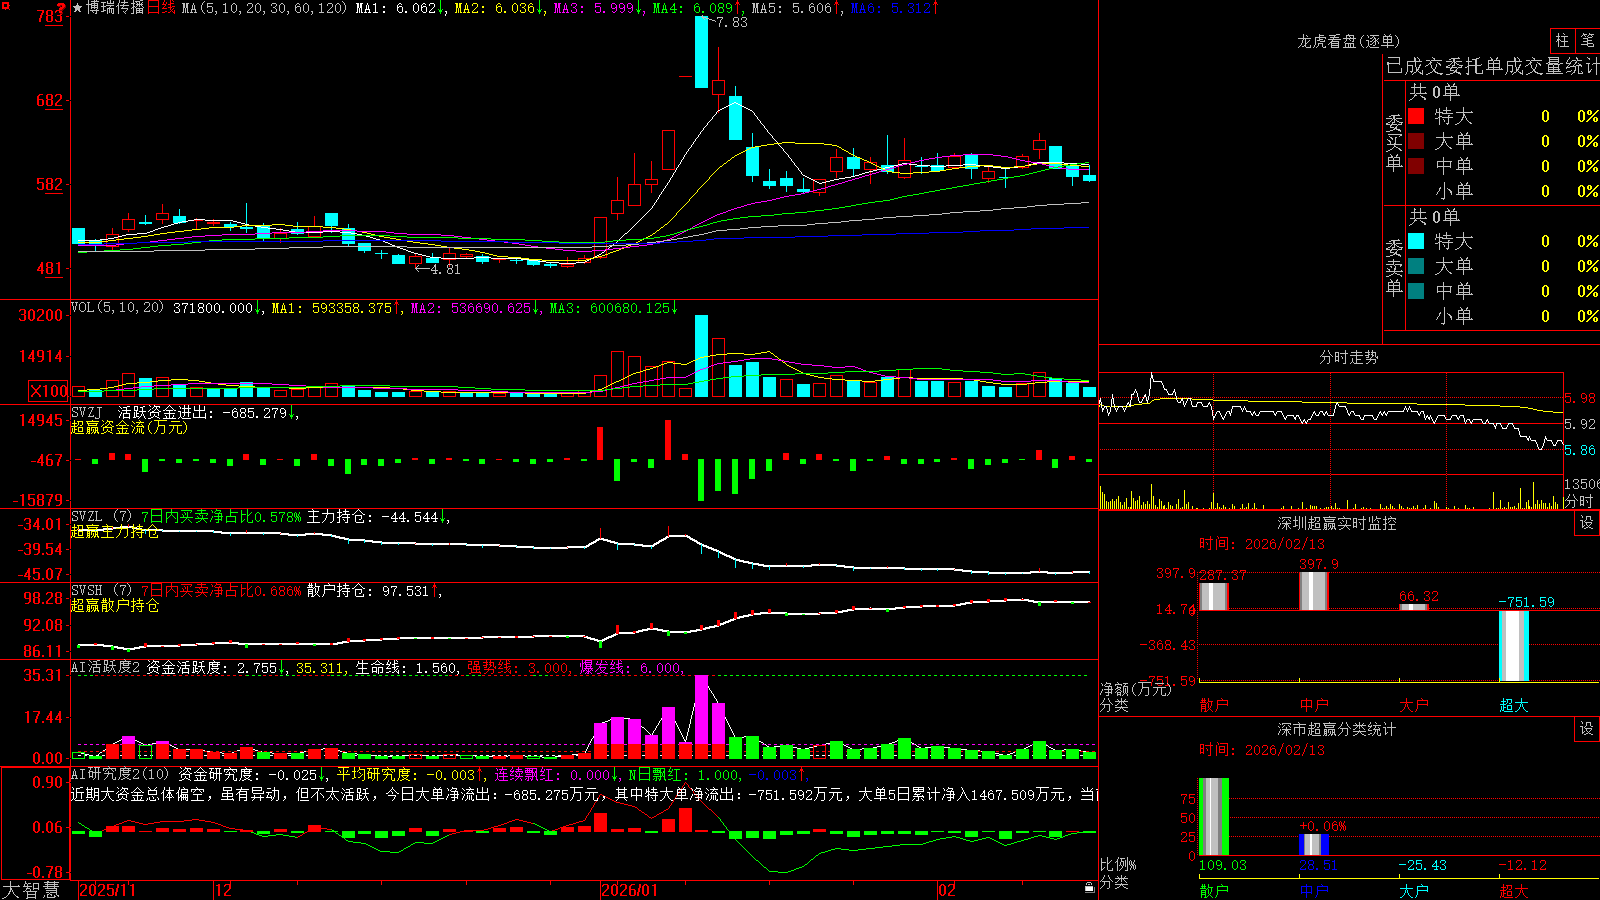
Task: Click the 分时 label under the intraday chart
Action: click(1578, 501)
